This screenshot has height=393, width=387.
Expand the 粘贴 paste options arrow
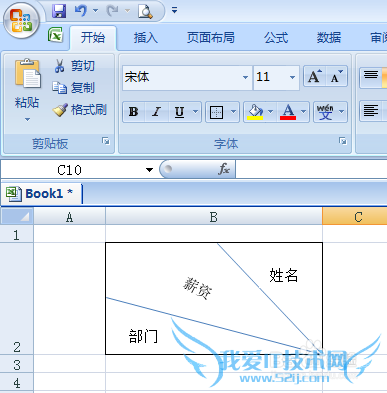pyautogui.click(x=27, y=119)
